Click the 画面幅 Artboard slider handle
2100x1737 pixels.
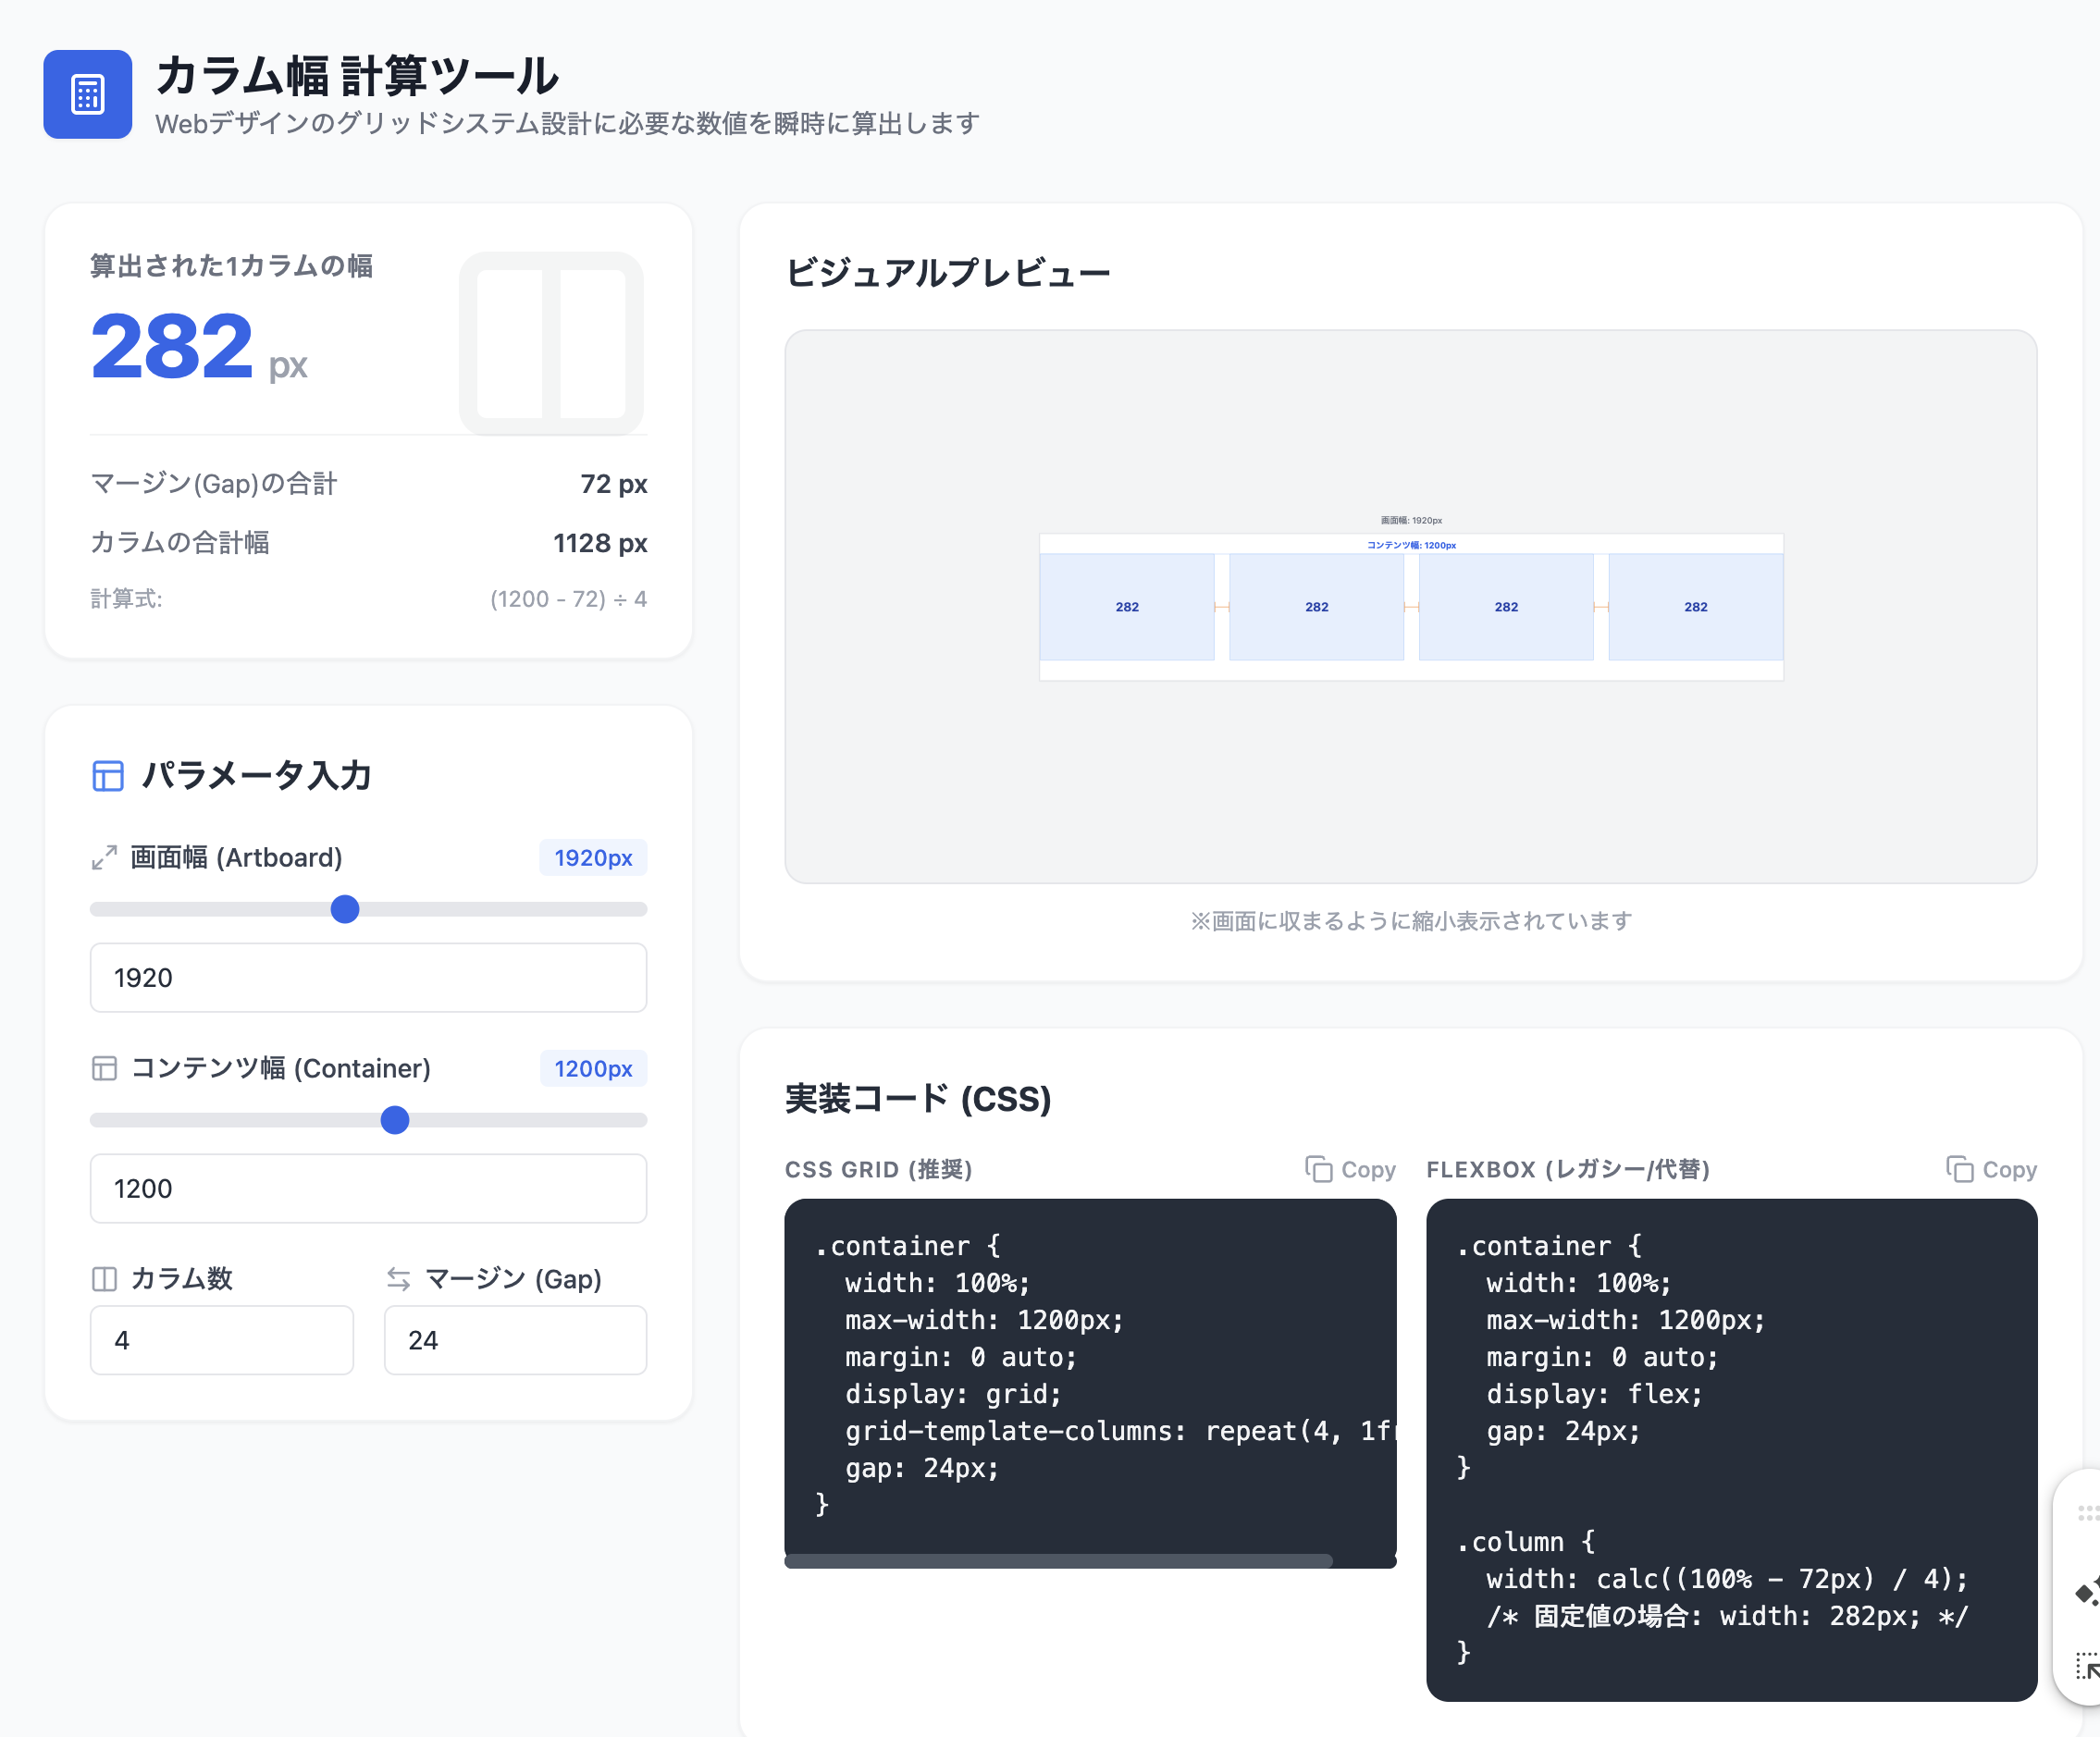(x=345, y=909)
